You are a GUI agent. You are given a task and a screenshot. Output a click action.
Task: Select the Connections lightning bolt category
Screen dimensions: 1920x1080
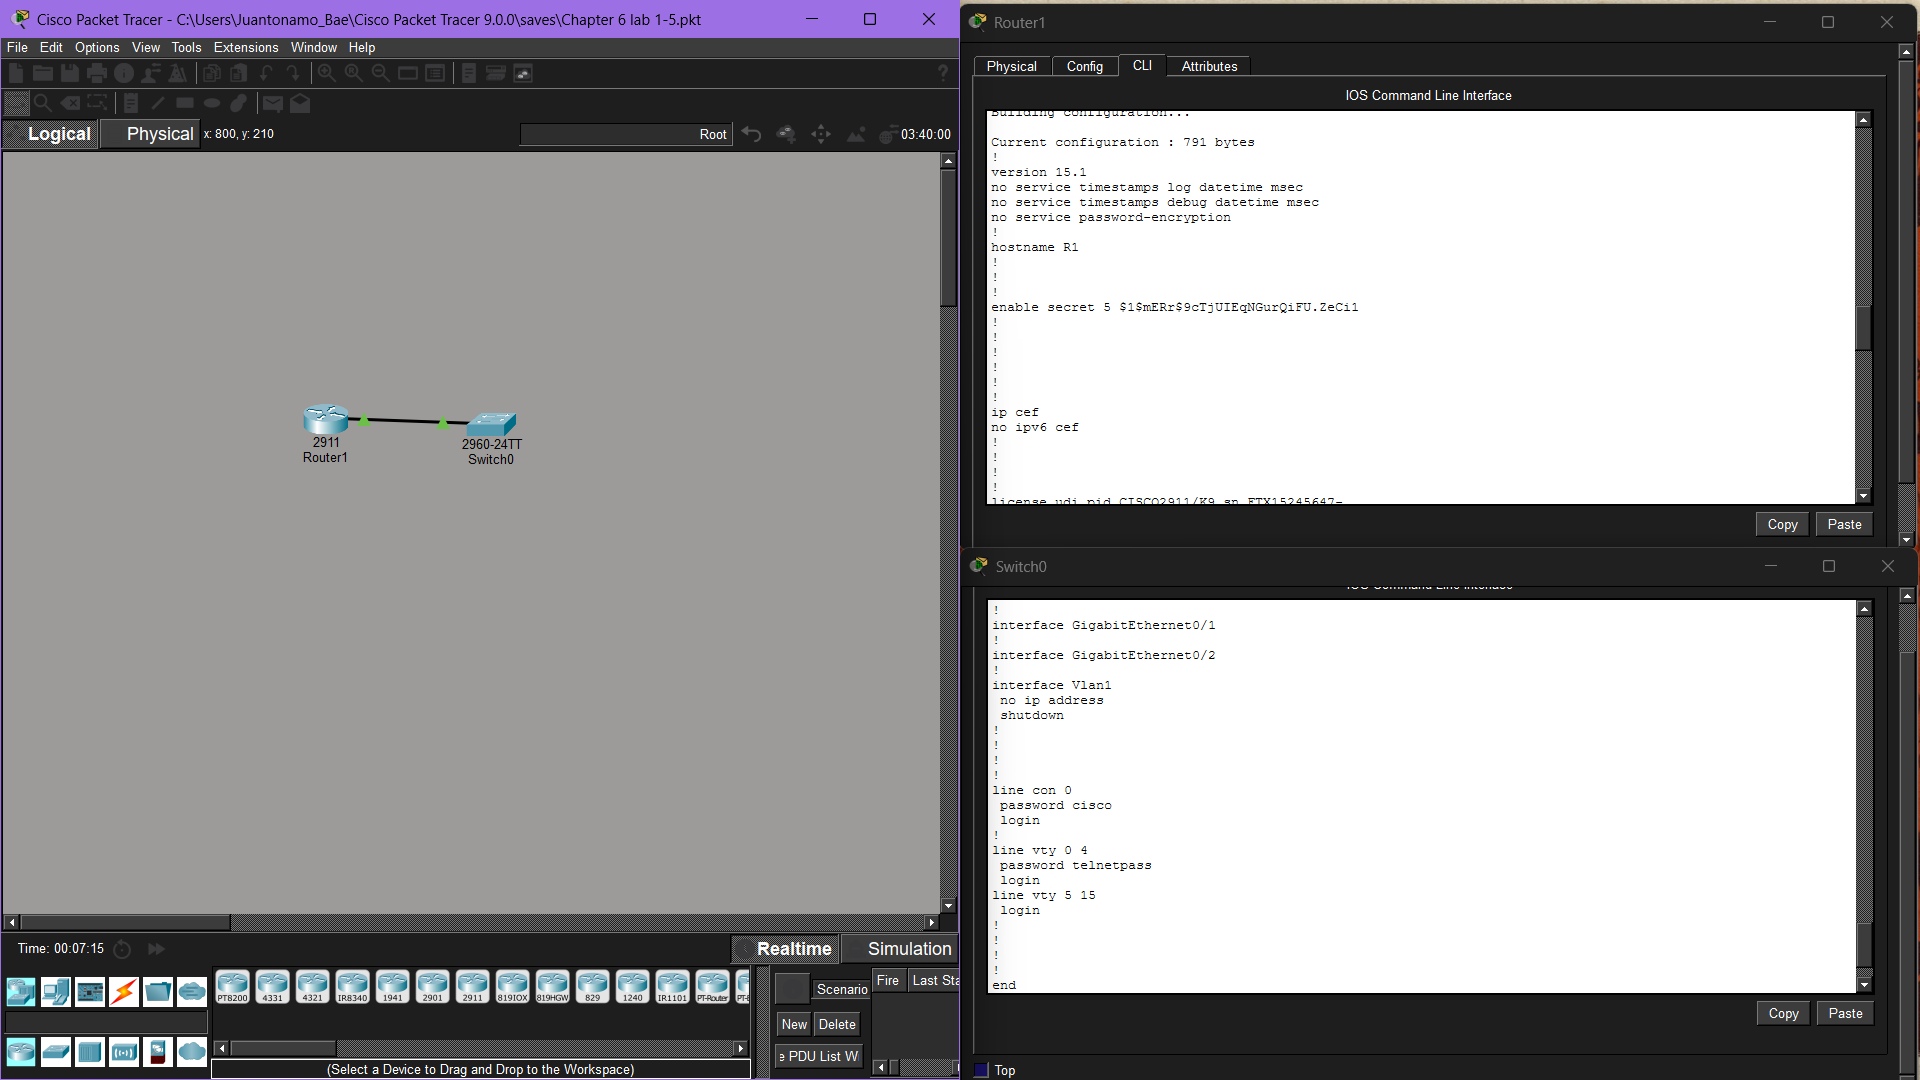pos(124,992)
